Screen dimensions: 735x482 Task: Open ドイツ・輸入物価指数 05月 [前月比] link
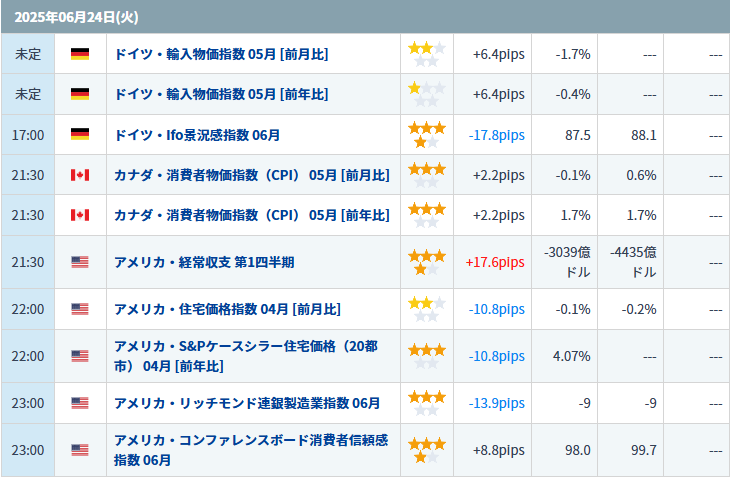[x=221, y=54]
